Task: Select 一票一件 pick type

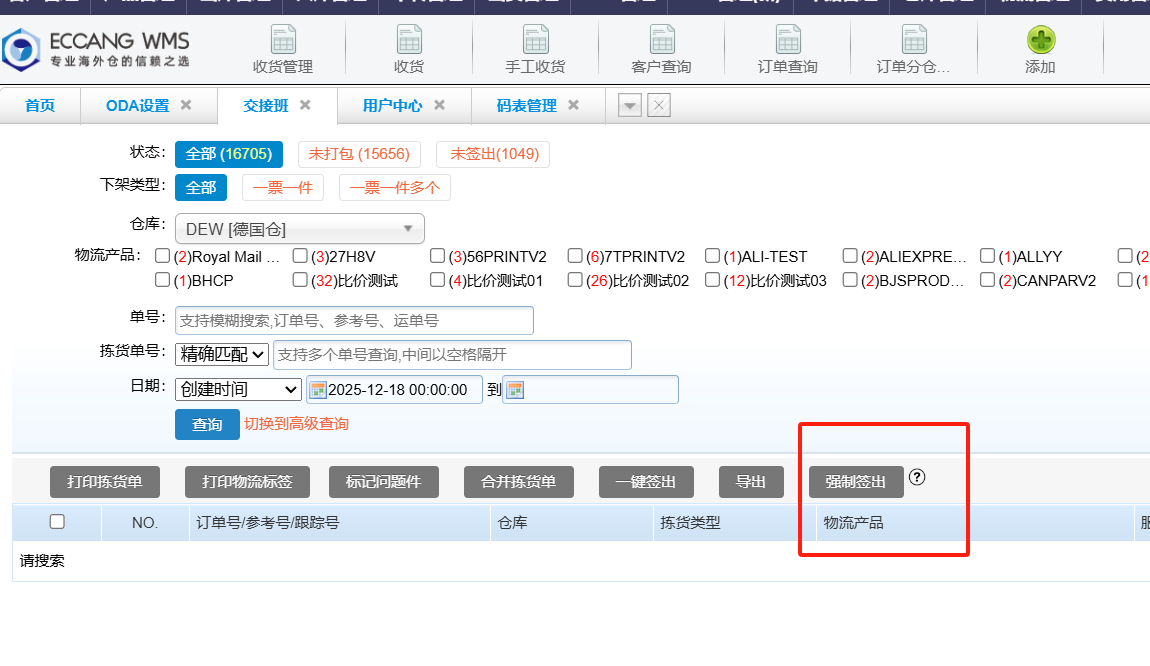Action: tap(282, 188)
